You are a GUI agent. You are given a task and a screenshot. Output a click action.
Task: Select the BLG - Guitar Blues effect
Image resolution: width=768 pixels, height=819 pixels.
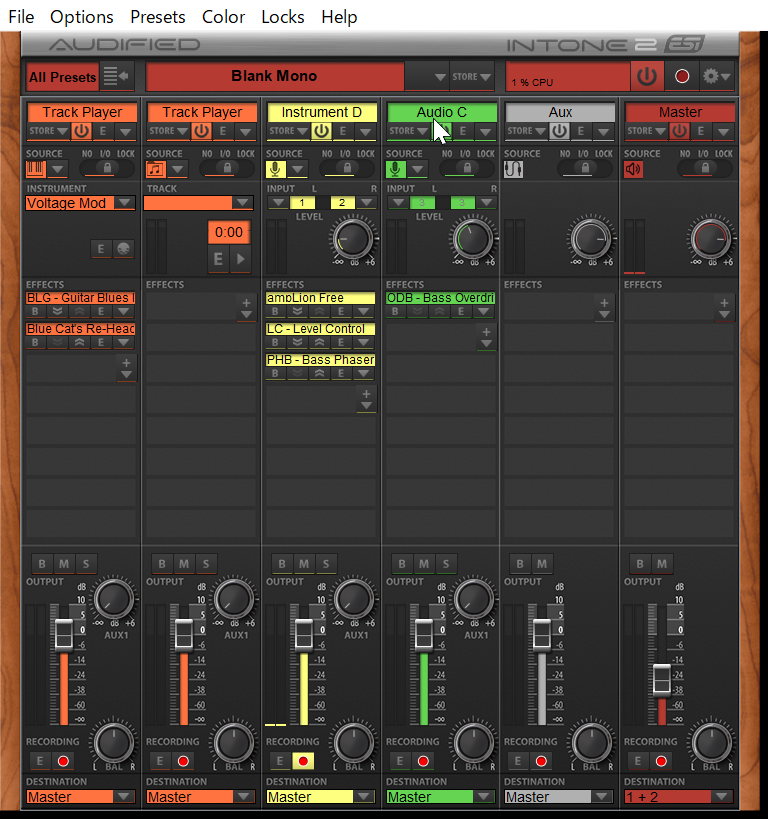click(x=80, y=298)
